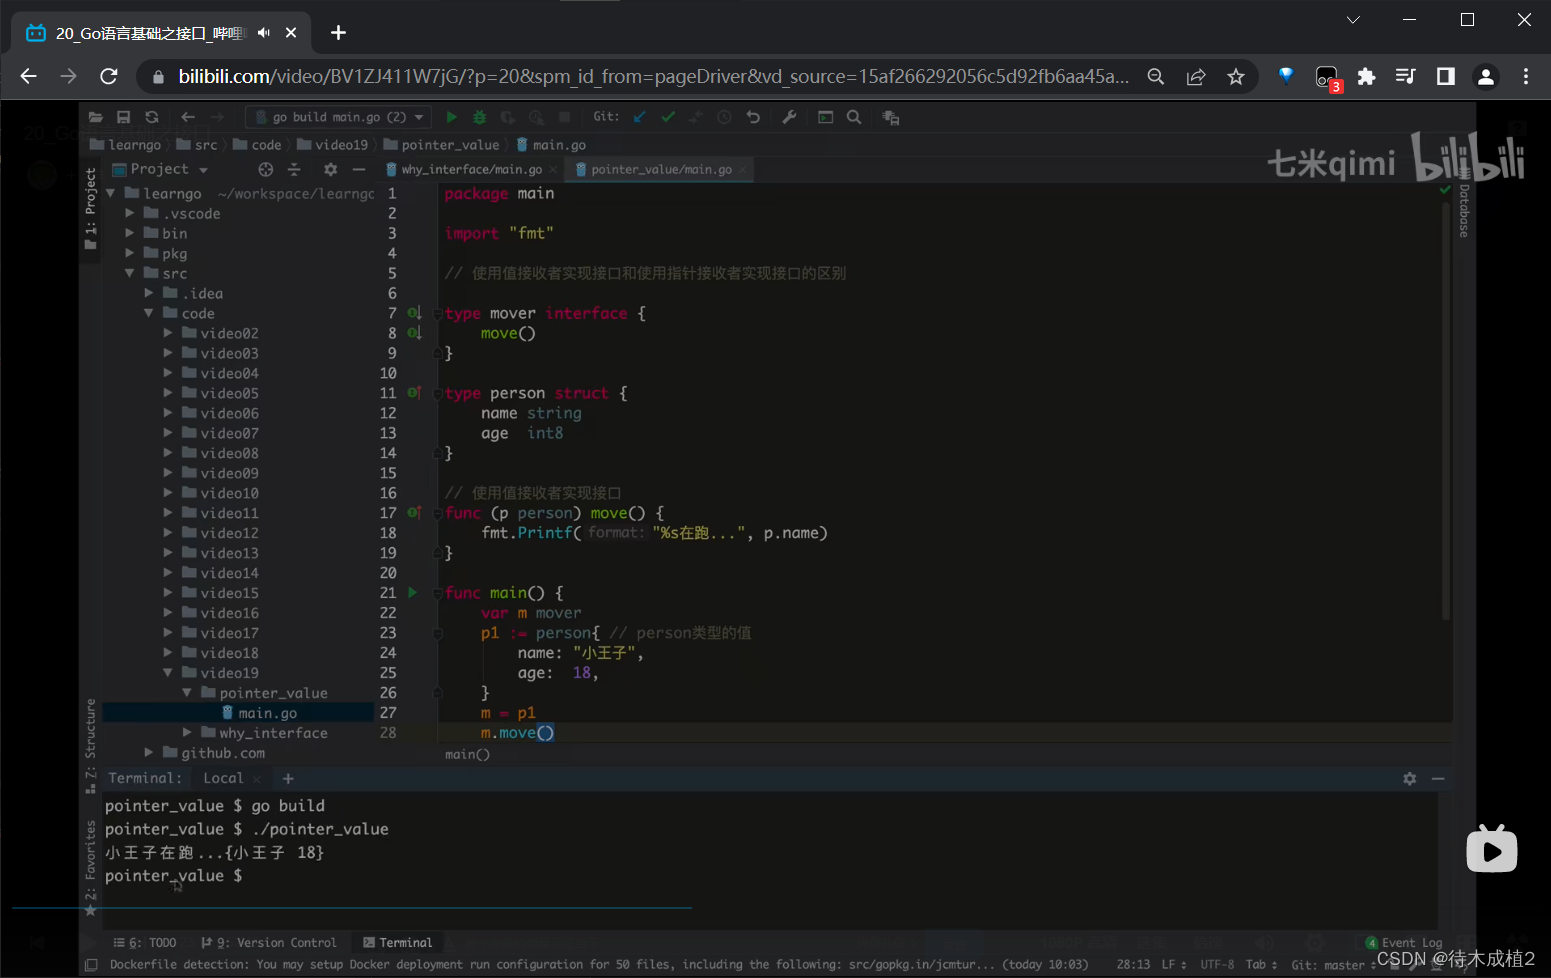This screenshot has height=978, width=1551.
Task: Toggle the 1: Project tool window button
Action: [90, 208]
